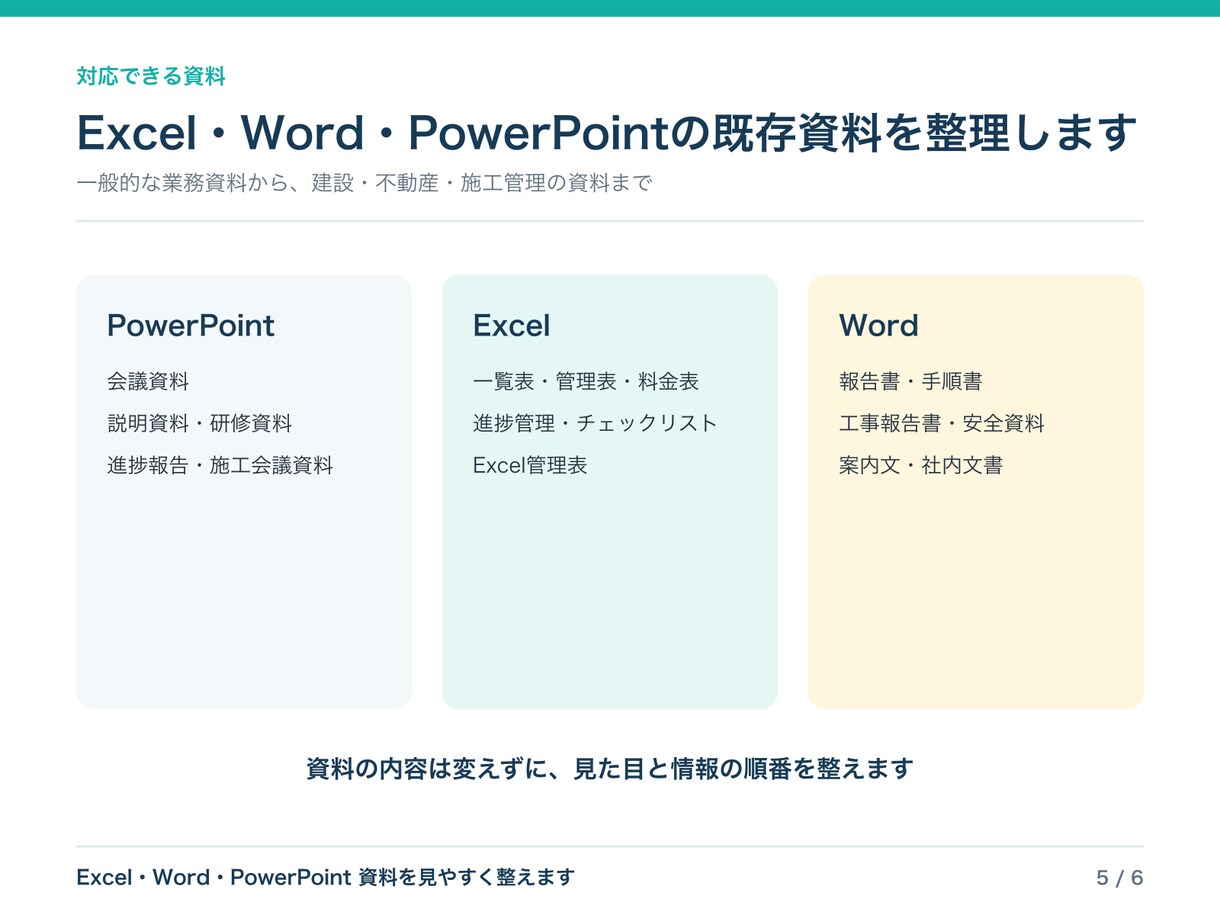The height and width of the screenshot is (915, 1220).
Task: Select the "Word" card heading
Action: pyautogui.click(x=878, y=326)
